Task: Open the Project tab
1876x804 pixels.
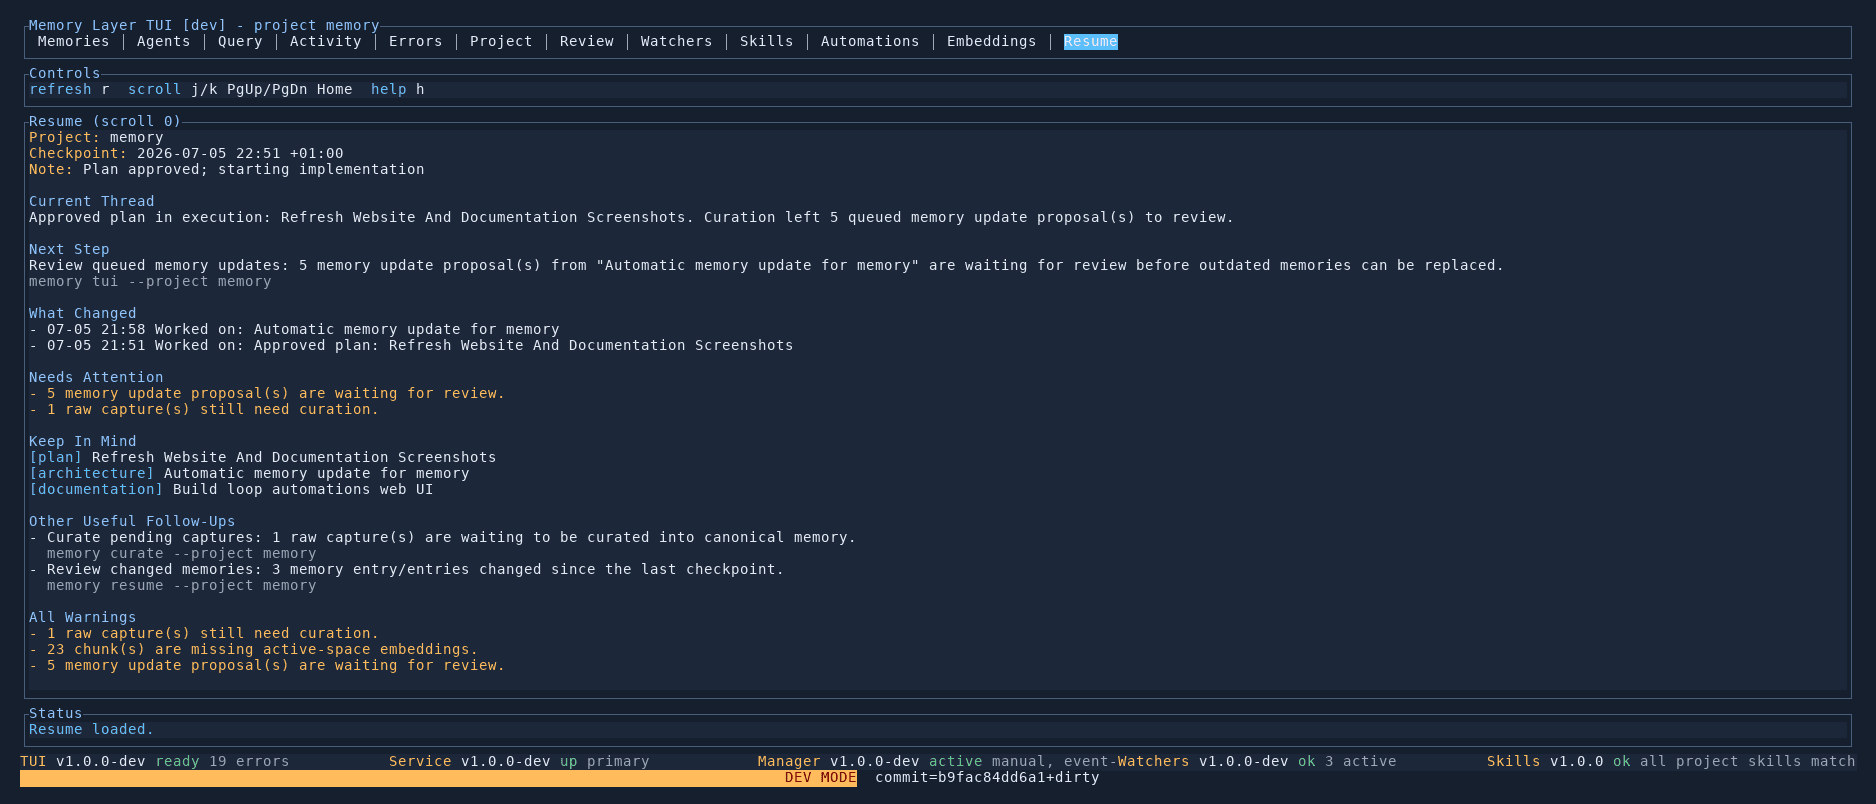Action: point(501,41)
